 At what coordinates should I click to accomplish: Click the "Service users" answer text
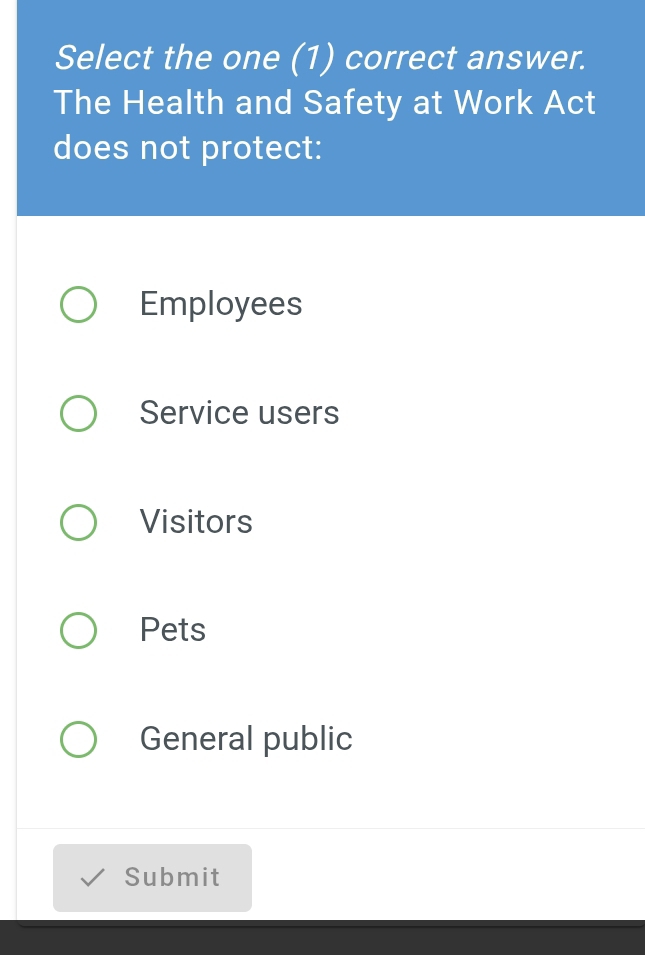point(239,413)
